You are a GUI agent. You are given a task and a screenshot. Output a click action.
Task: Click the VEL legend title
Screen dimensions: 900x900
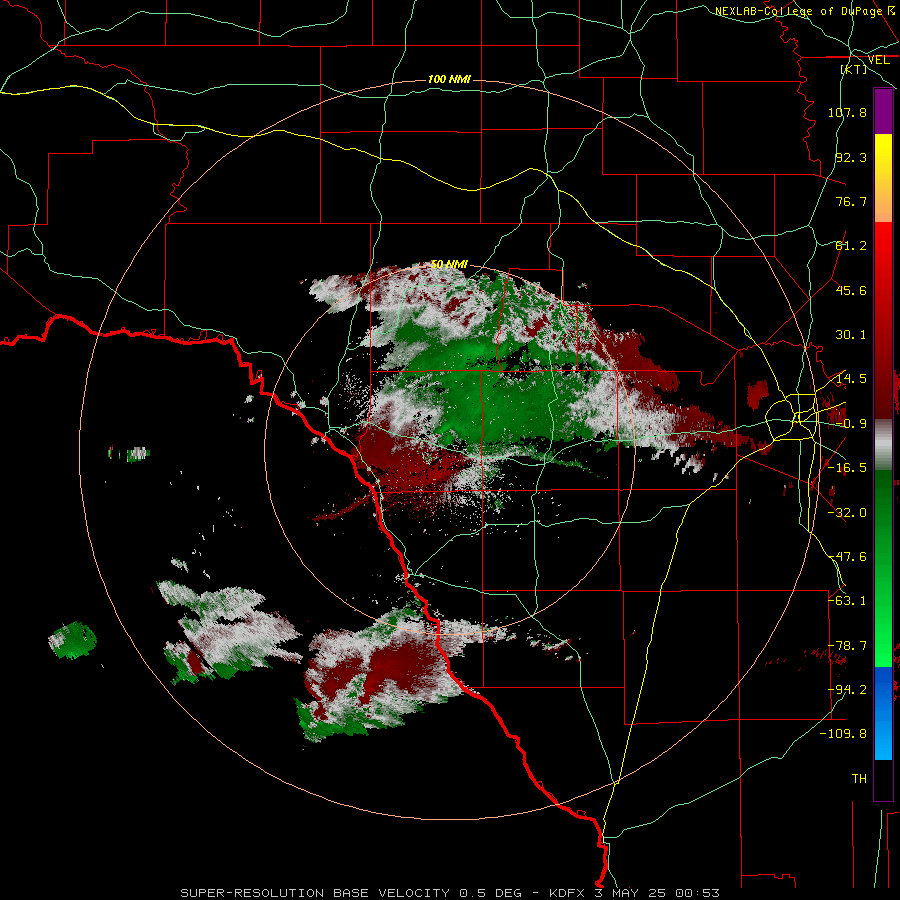878,60
